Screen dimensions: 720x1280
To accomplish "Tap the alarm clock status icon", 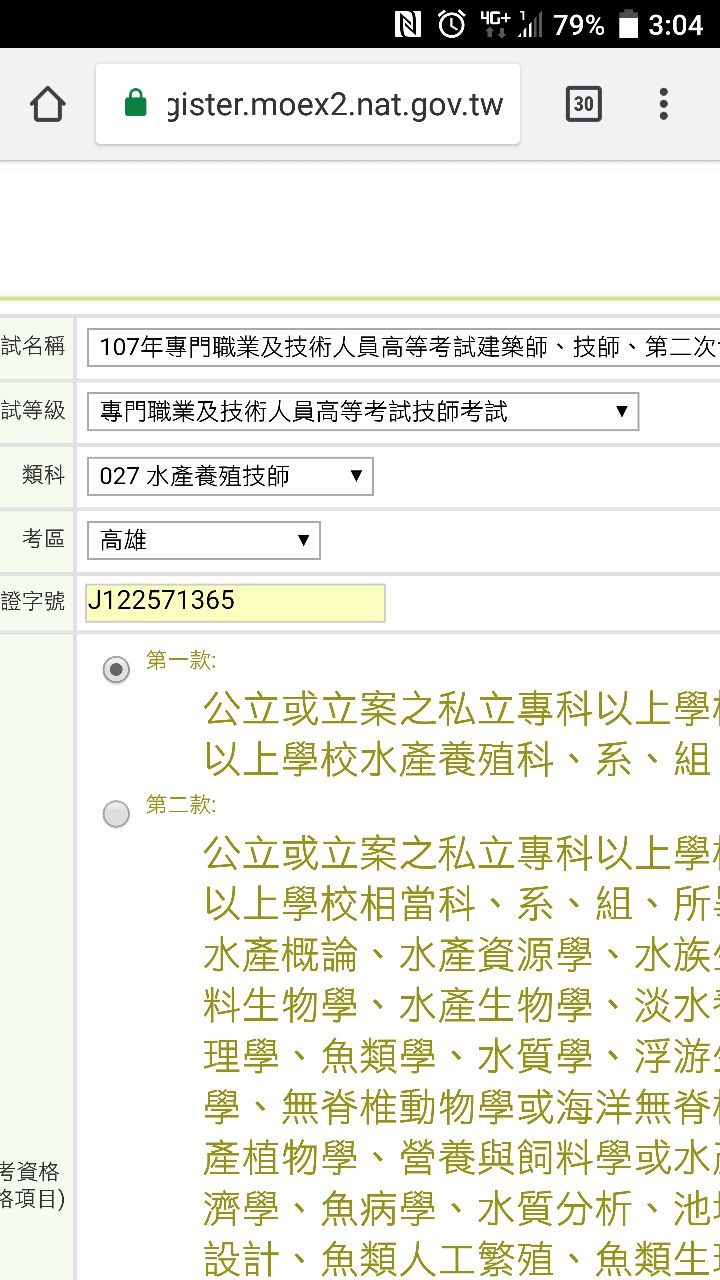I will coord(452,24).
